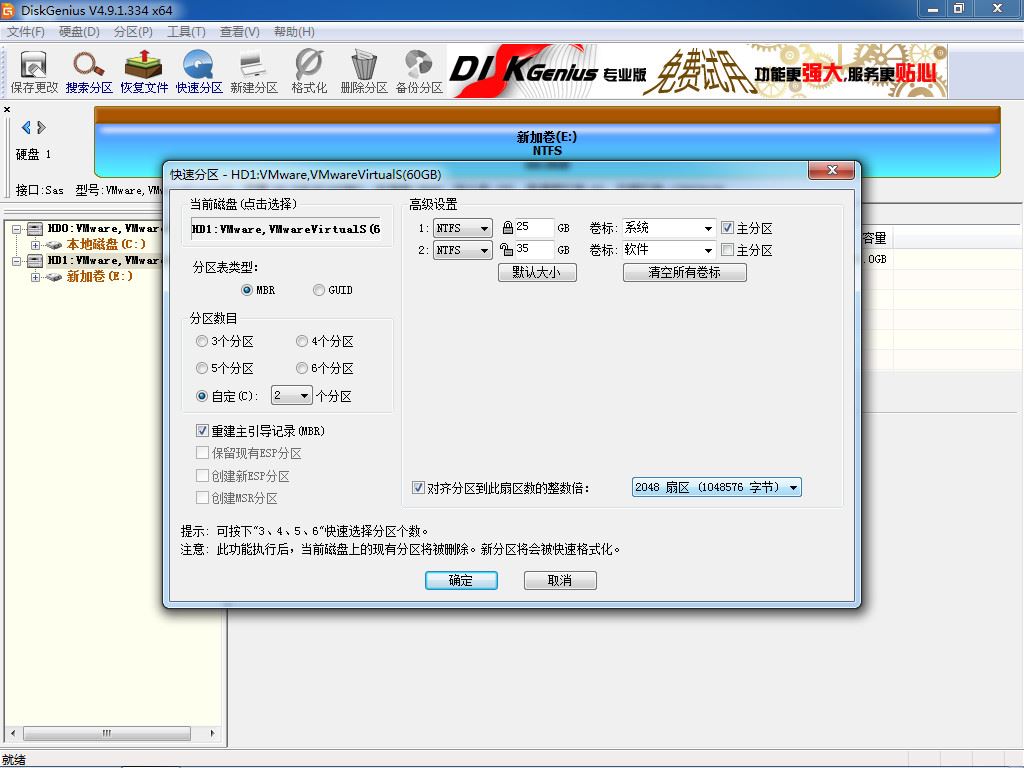This screenshot has width=1024, height=768.
Task: Select the GUID partition table type
Action: (x=319, y=290)
